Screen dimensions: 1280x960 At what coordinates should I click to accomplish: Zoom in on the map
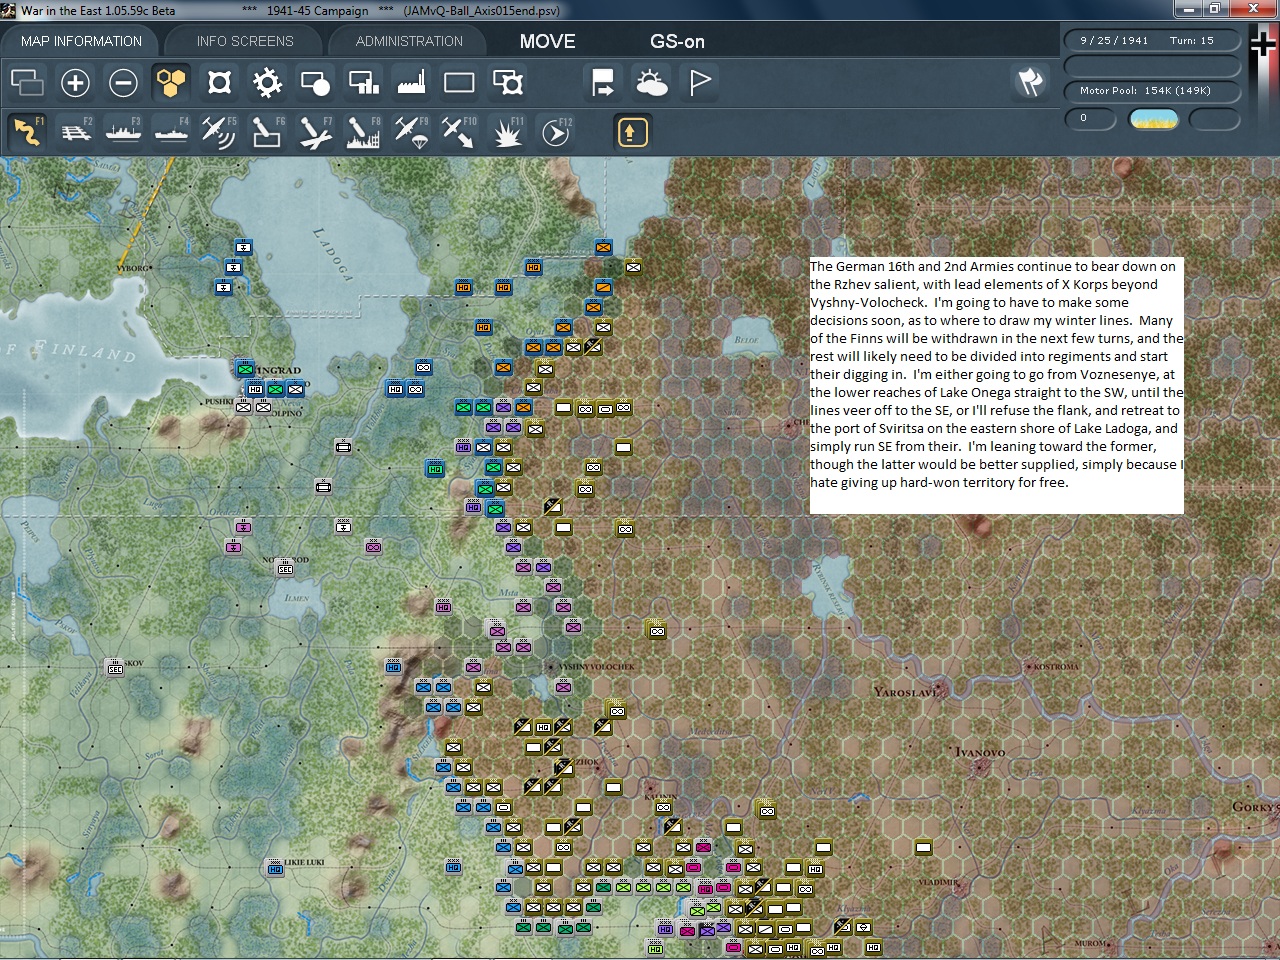click(75, 82)
